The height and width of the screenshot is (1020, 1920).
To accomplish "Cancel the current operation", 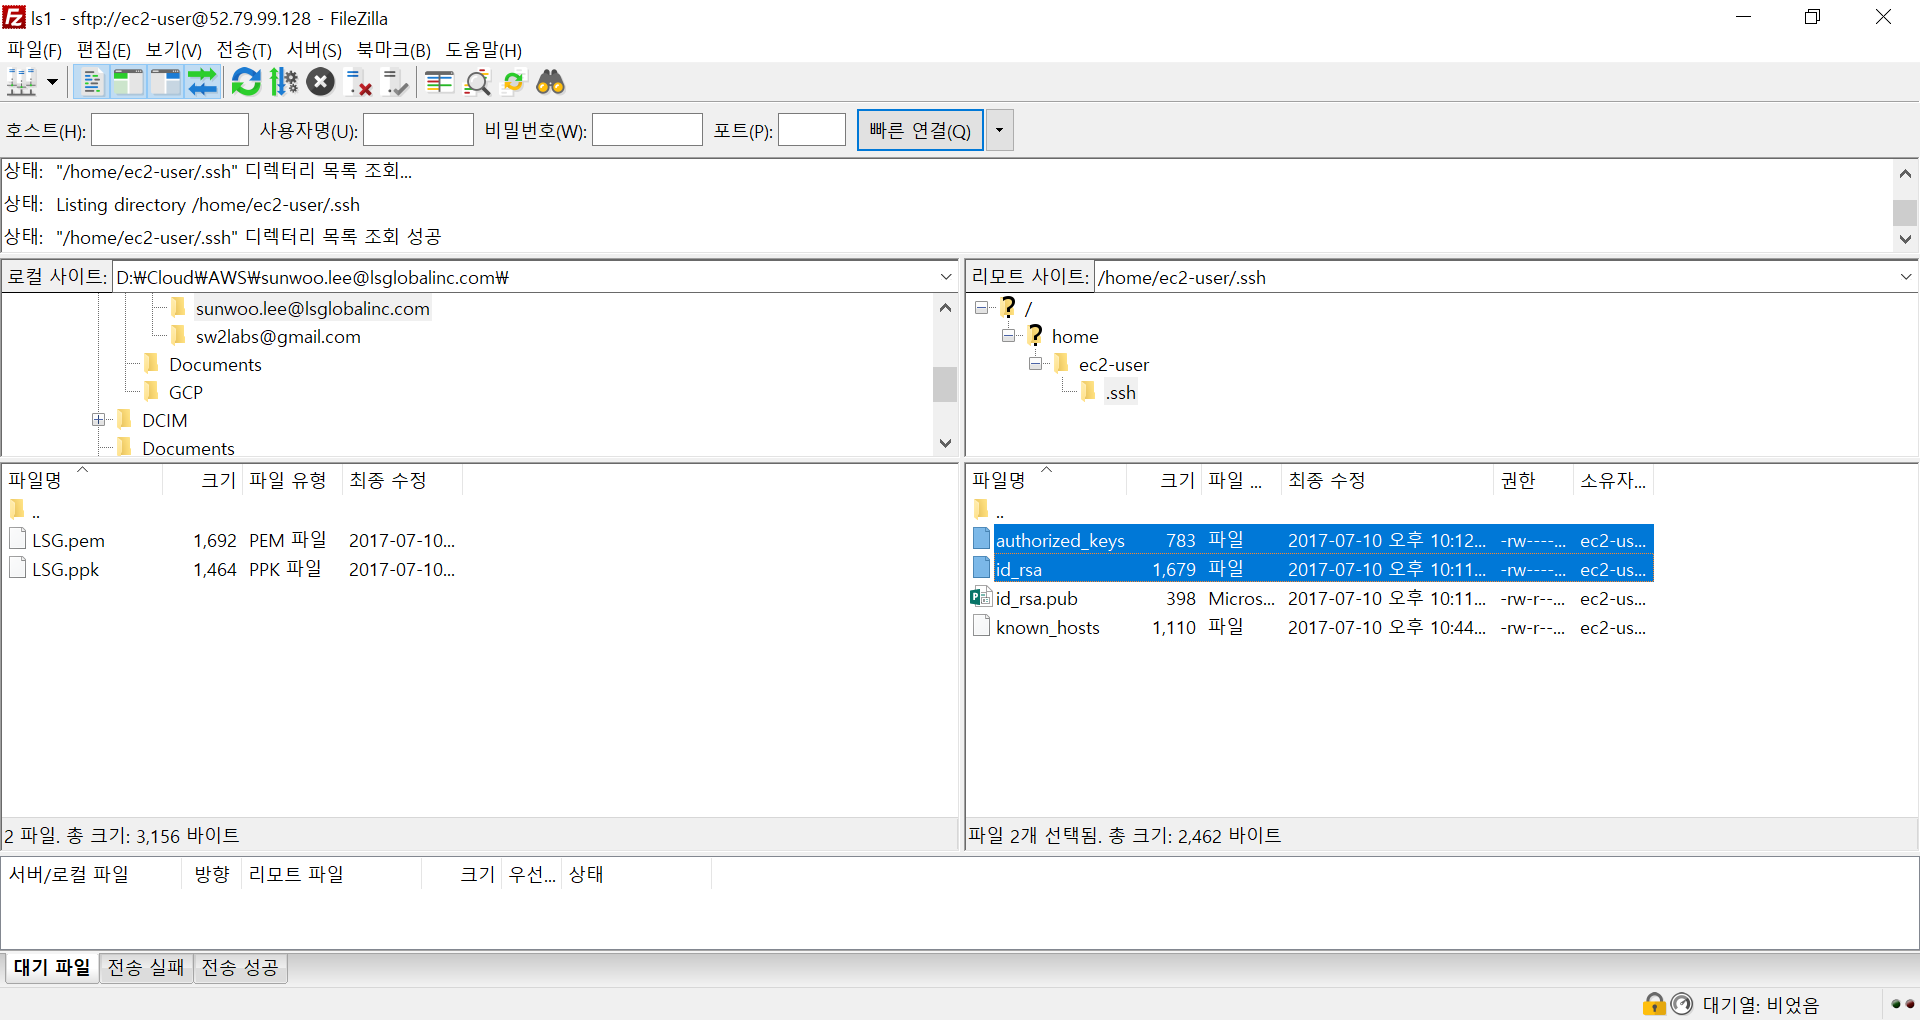I will [x=321, y=82].
